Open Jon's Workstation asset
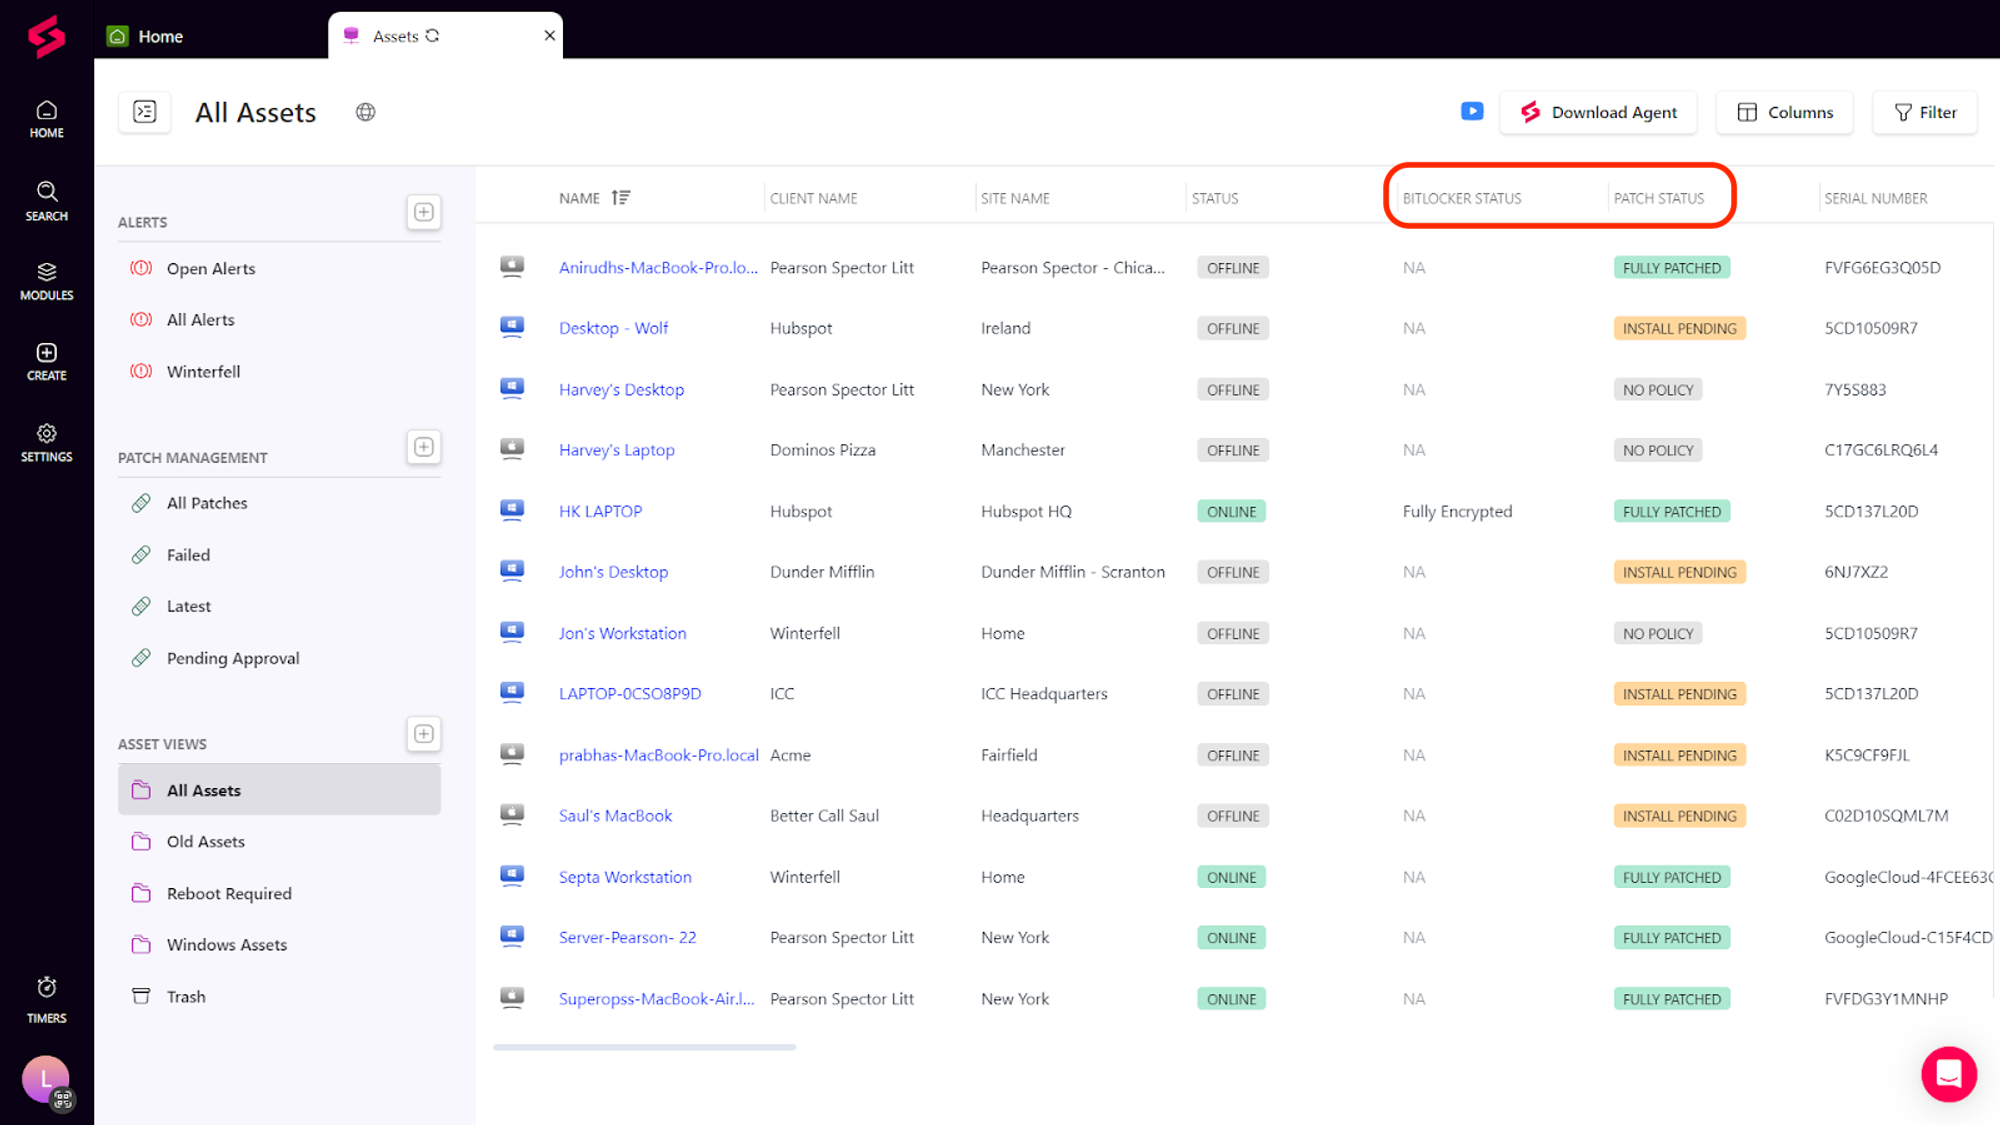The height and width of the screenshot is (1125, 2000). click(x=622, y=633)
